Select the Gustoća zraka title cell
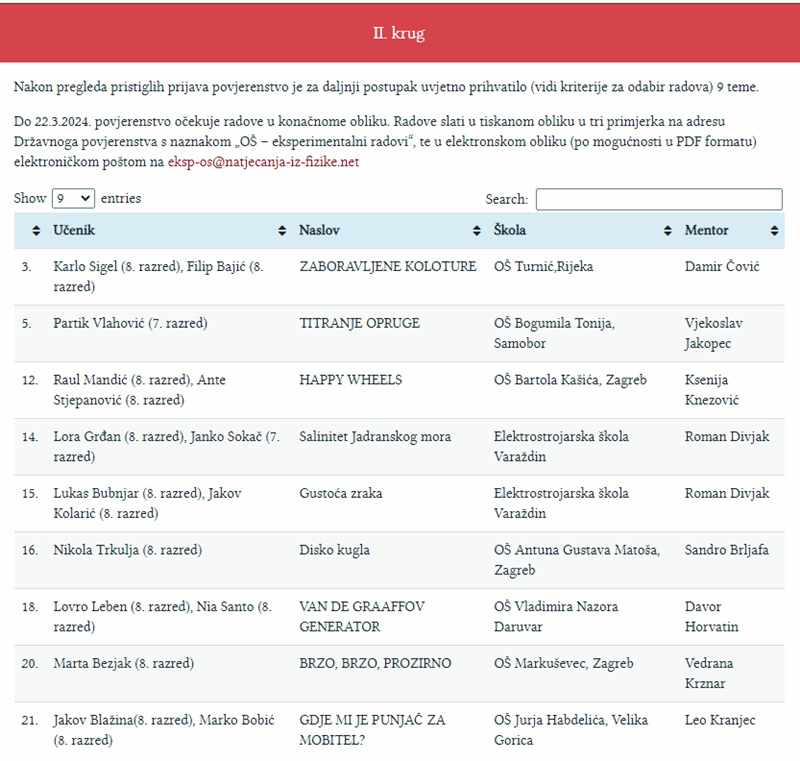The height and width of the screenshot is (761, 800). click(341, 493)
